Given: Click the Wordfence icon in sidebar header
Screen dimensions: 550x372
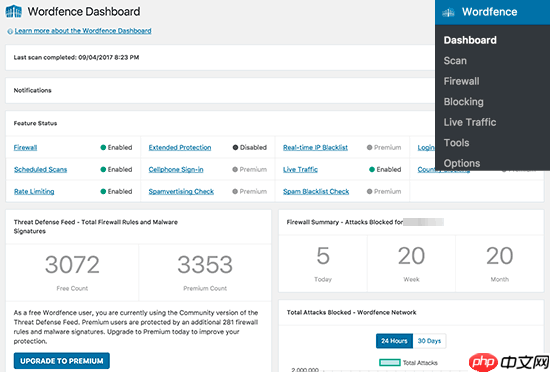Looking at the screenshot, I should (448, 13).
